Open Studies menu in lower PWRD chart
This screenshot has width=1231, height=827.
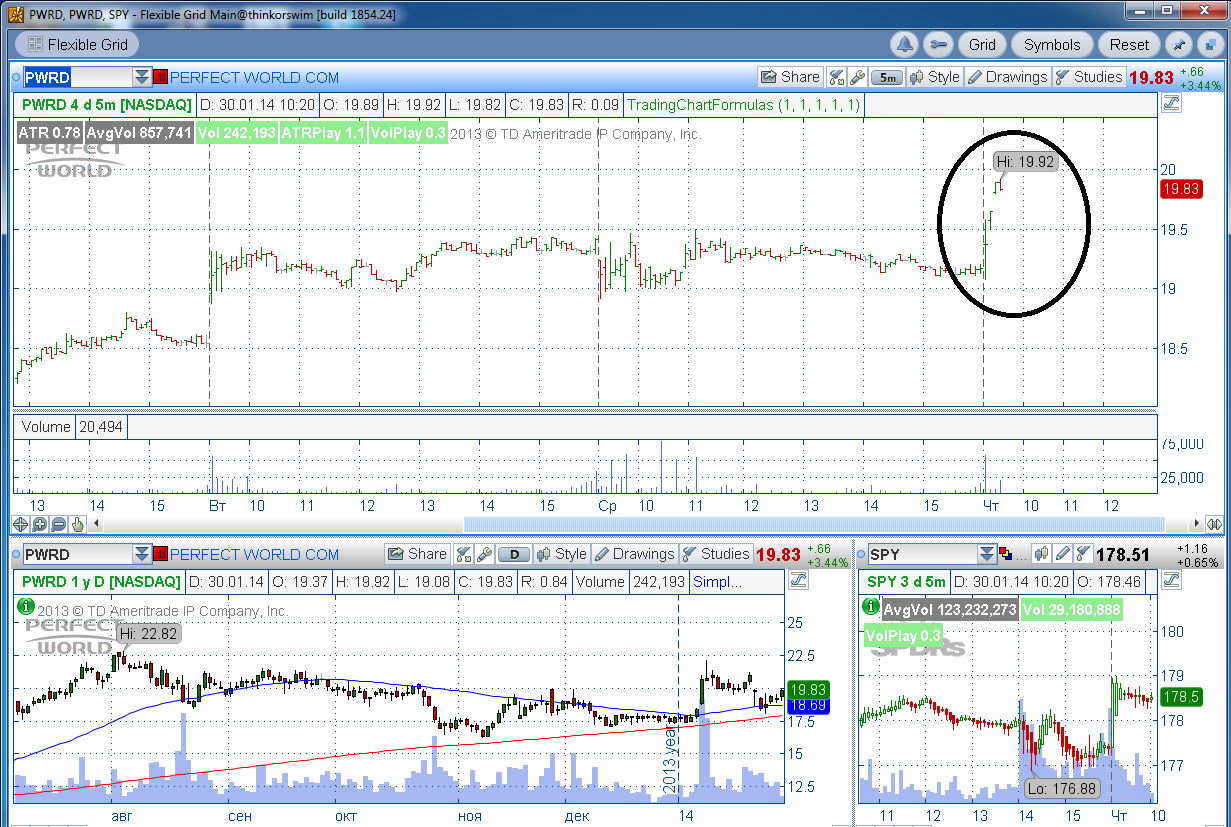[x=716, y=554]
